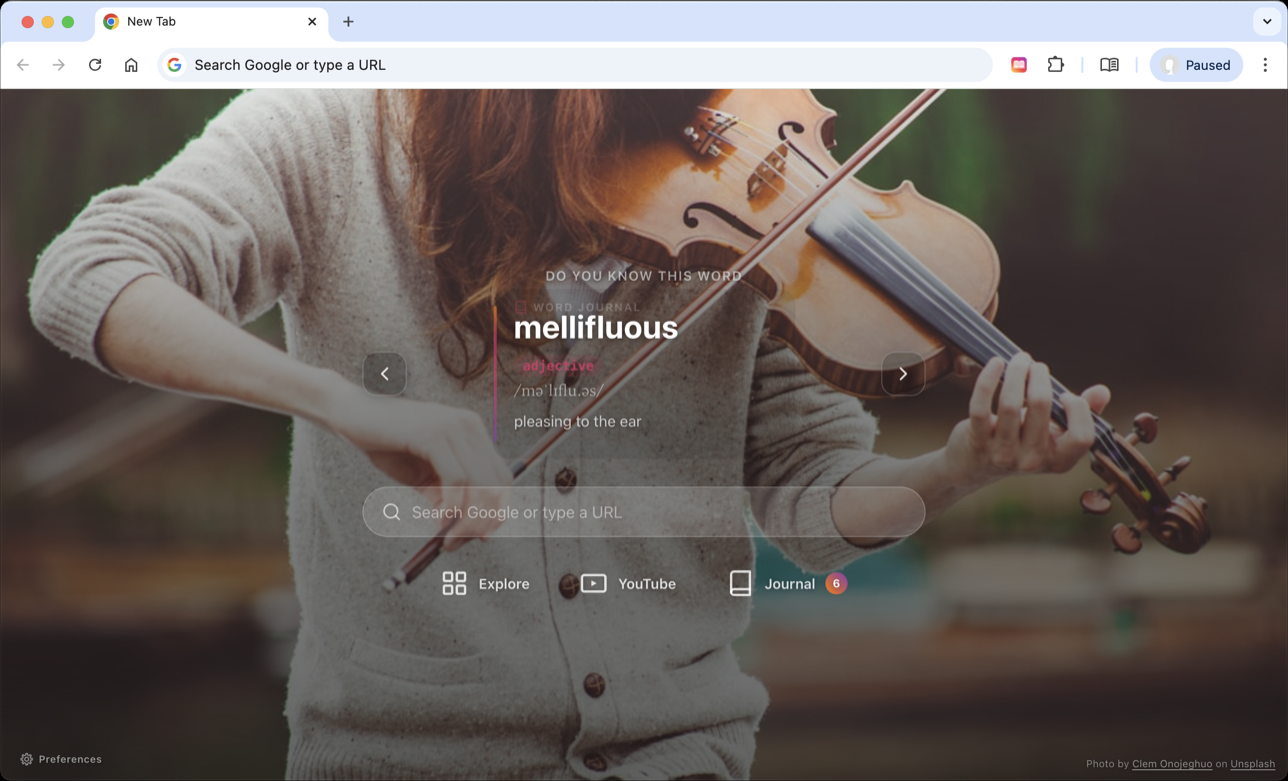Open the reading list book icon

pos(1109,64)
